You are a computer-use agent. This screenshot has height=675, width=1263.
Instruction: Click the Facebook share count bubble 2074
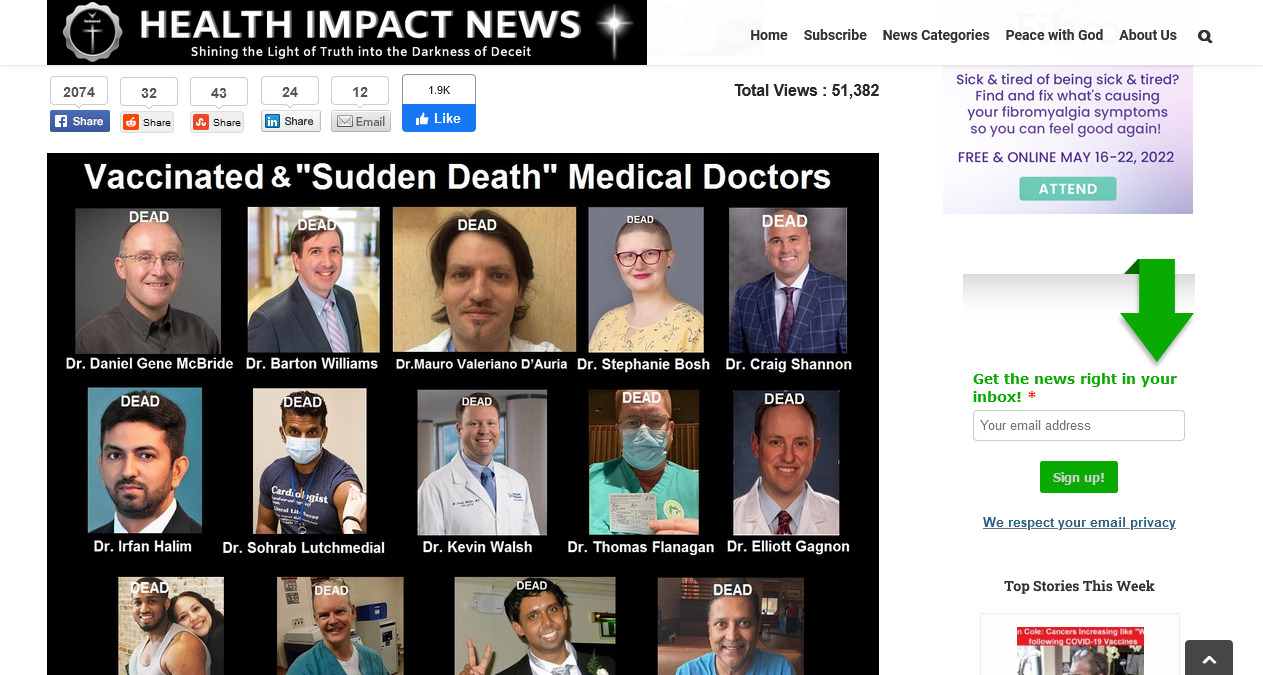(79, 92)
